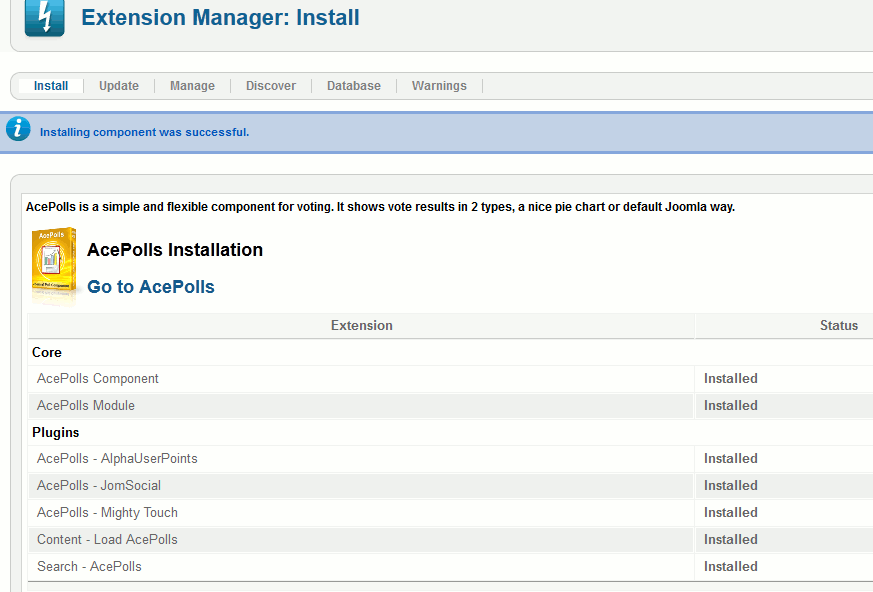Switch to the Update tab

coord(119,86)
